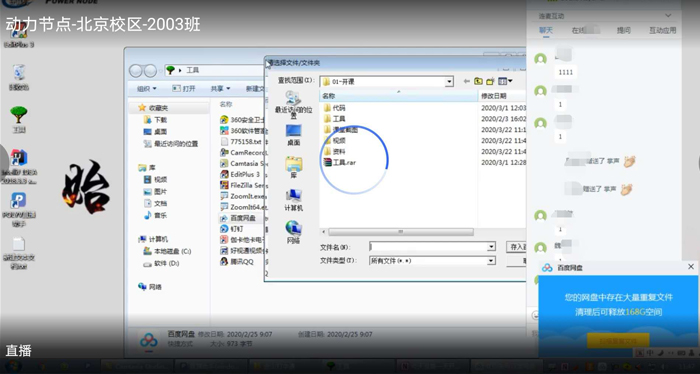Open 文档 library in Explorer pane
Viewport: 700px width, 374px height.
point(155,204)
